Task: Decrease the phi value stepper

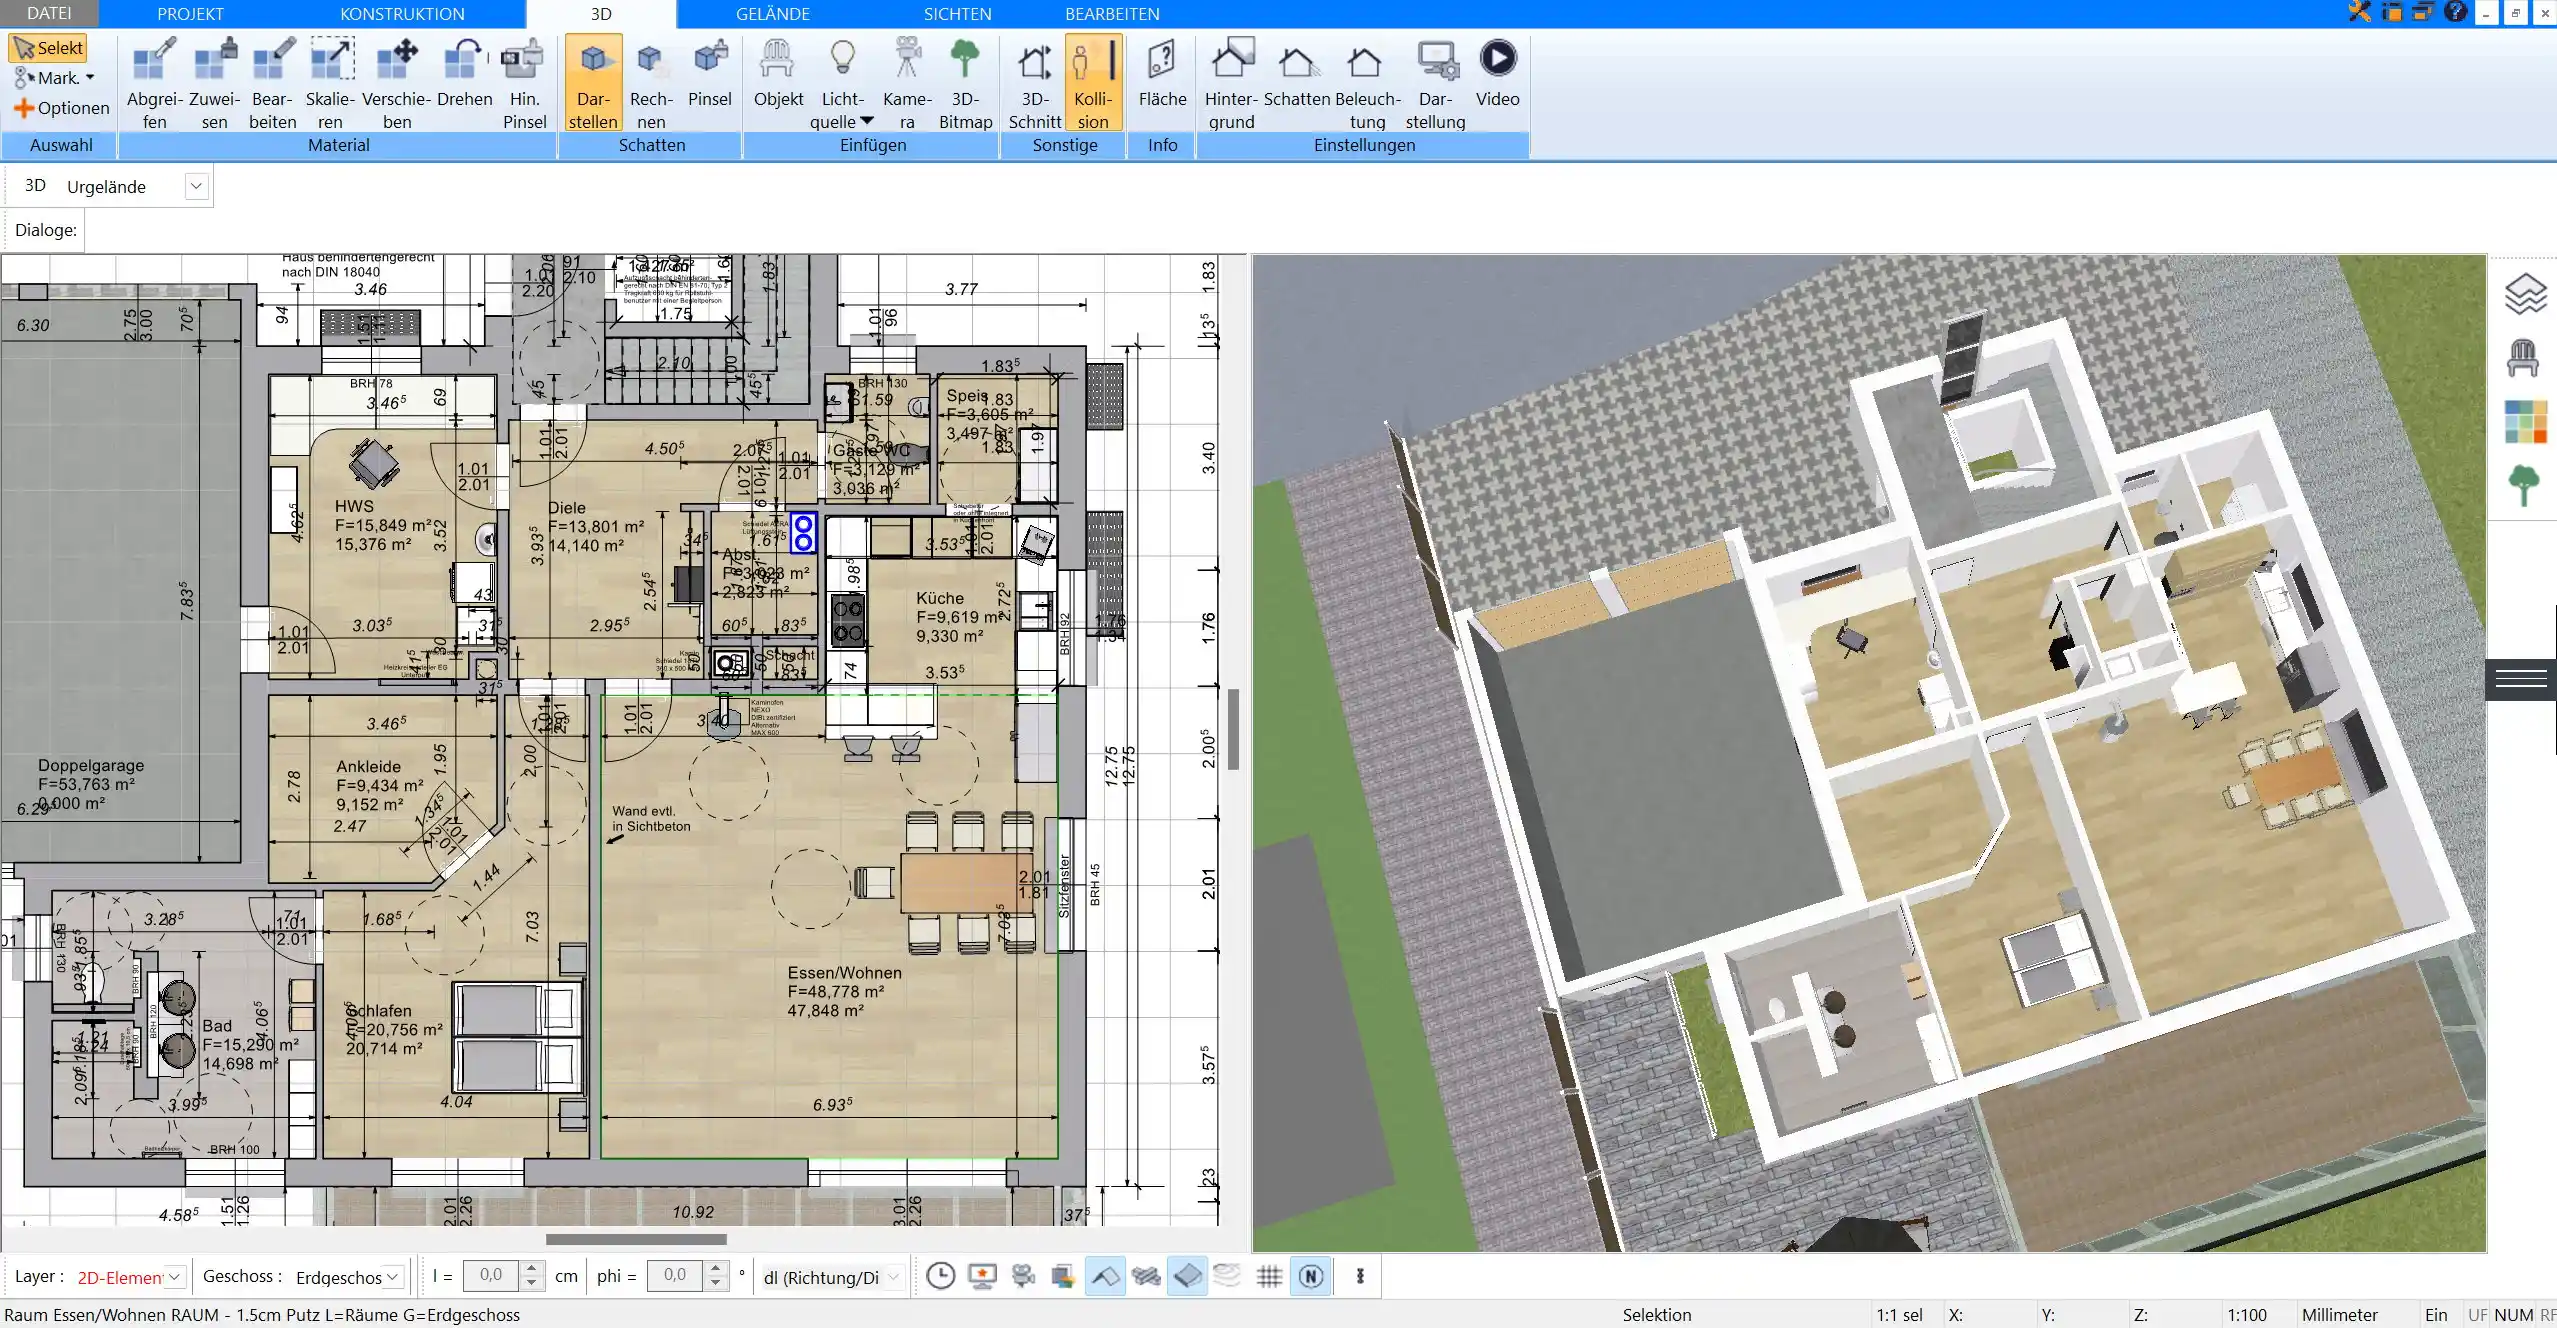Action: (715, 1283)
